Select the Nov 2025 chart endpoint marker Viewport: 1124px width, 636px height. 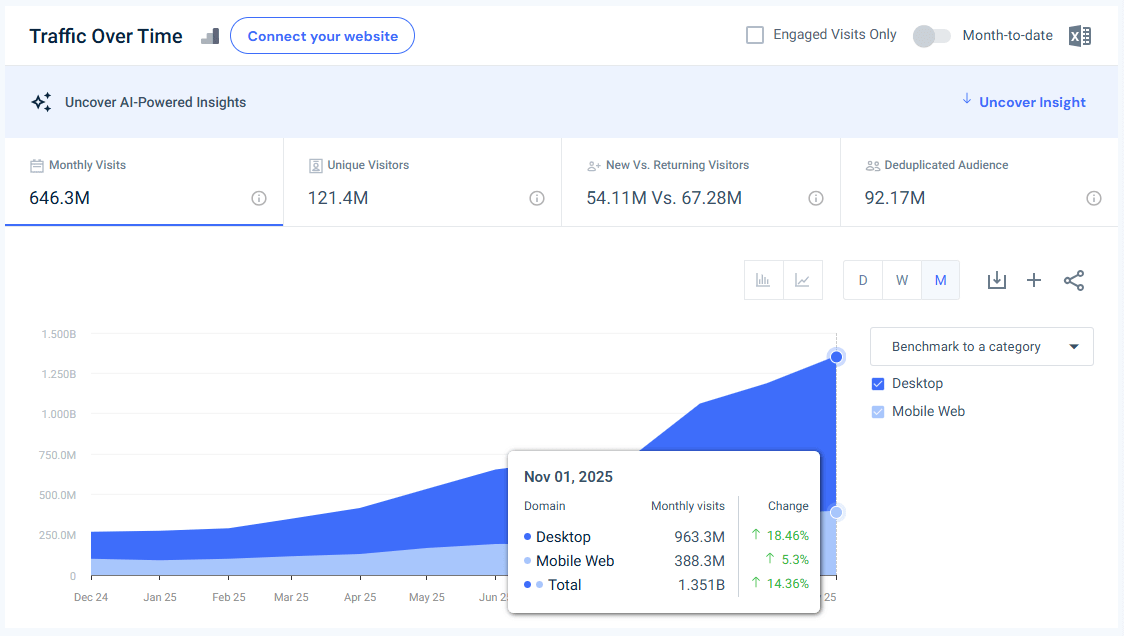[x=836, y=356]
